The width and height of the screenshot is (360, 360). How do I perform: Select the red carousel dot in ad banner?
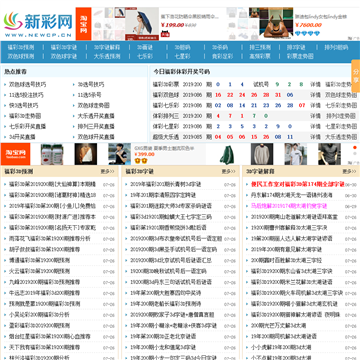355,147
